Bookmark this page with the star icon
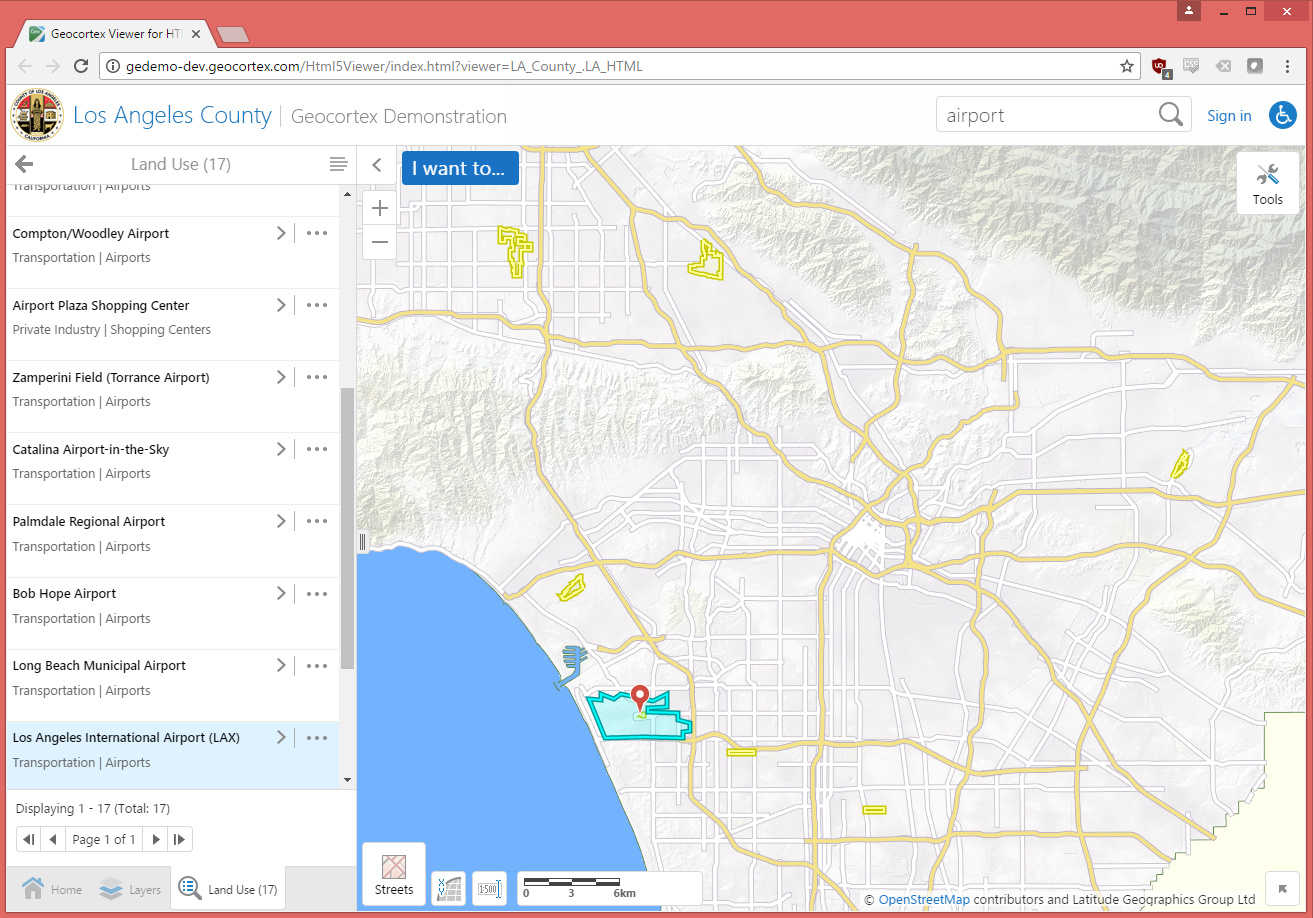This screenshot has width=1313, height=918. [x=1127, y=67]
